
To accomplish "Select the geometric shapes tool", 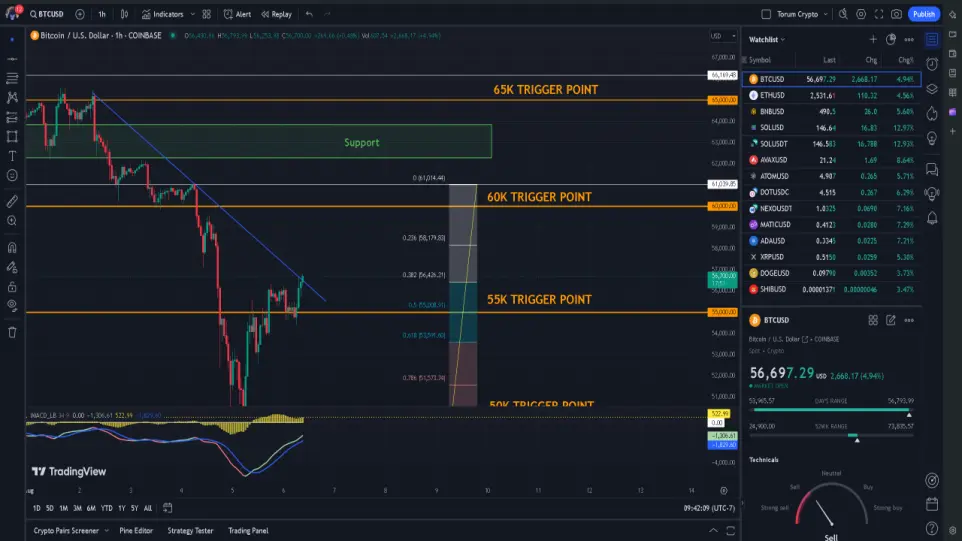I will 12,136.
